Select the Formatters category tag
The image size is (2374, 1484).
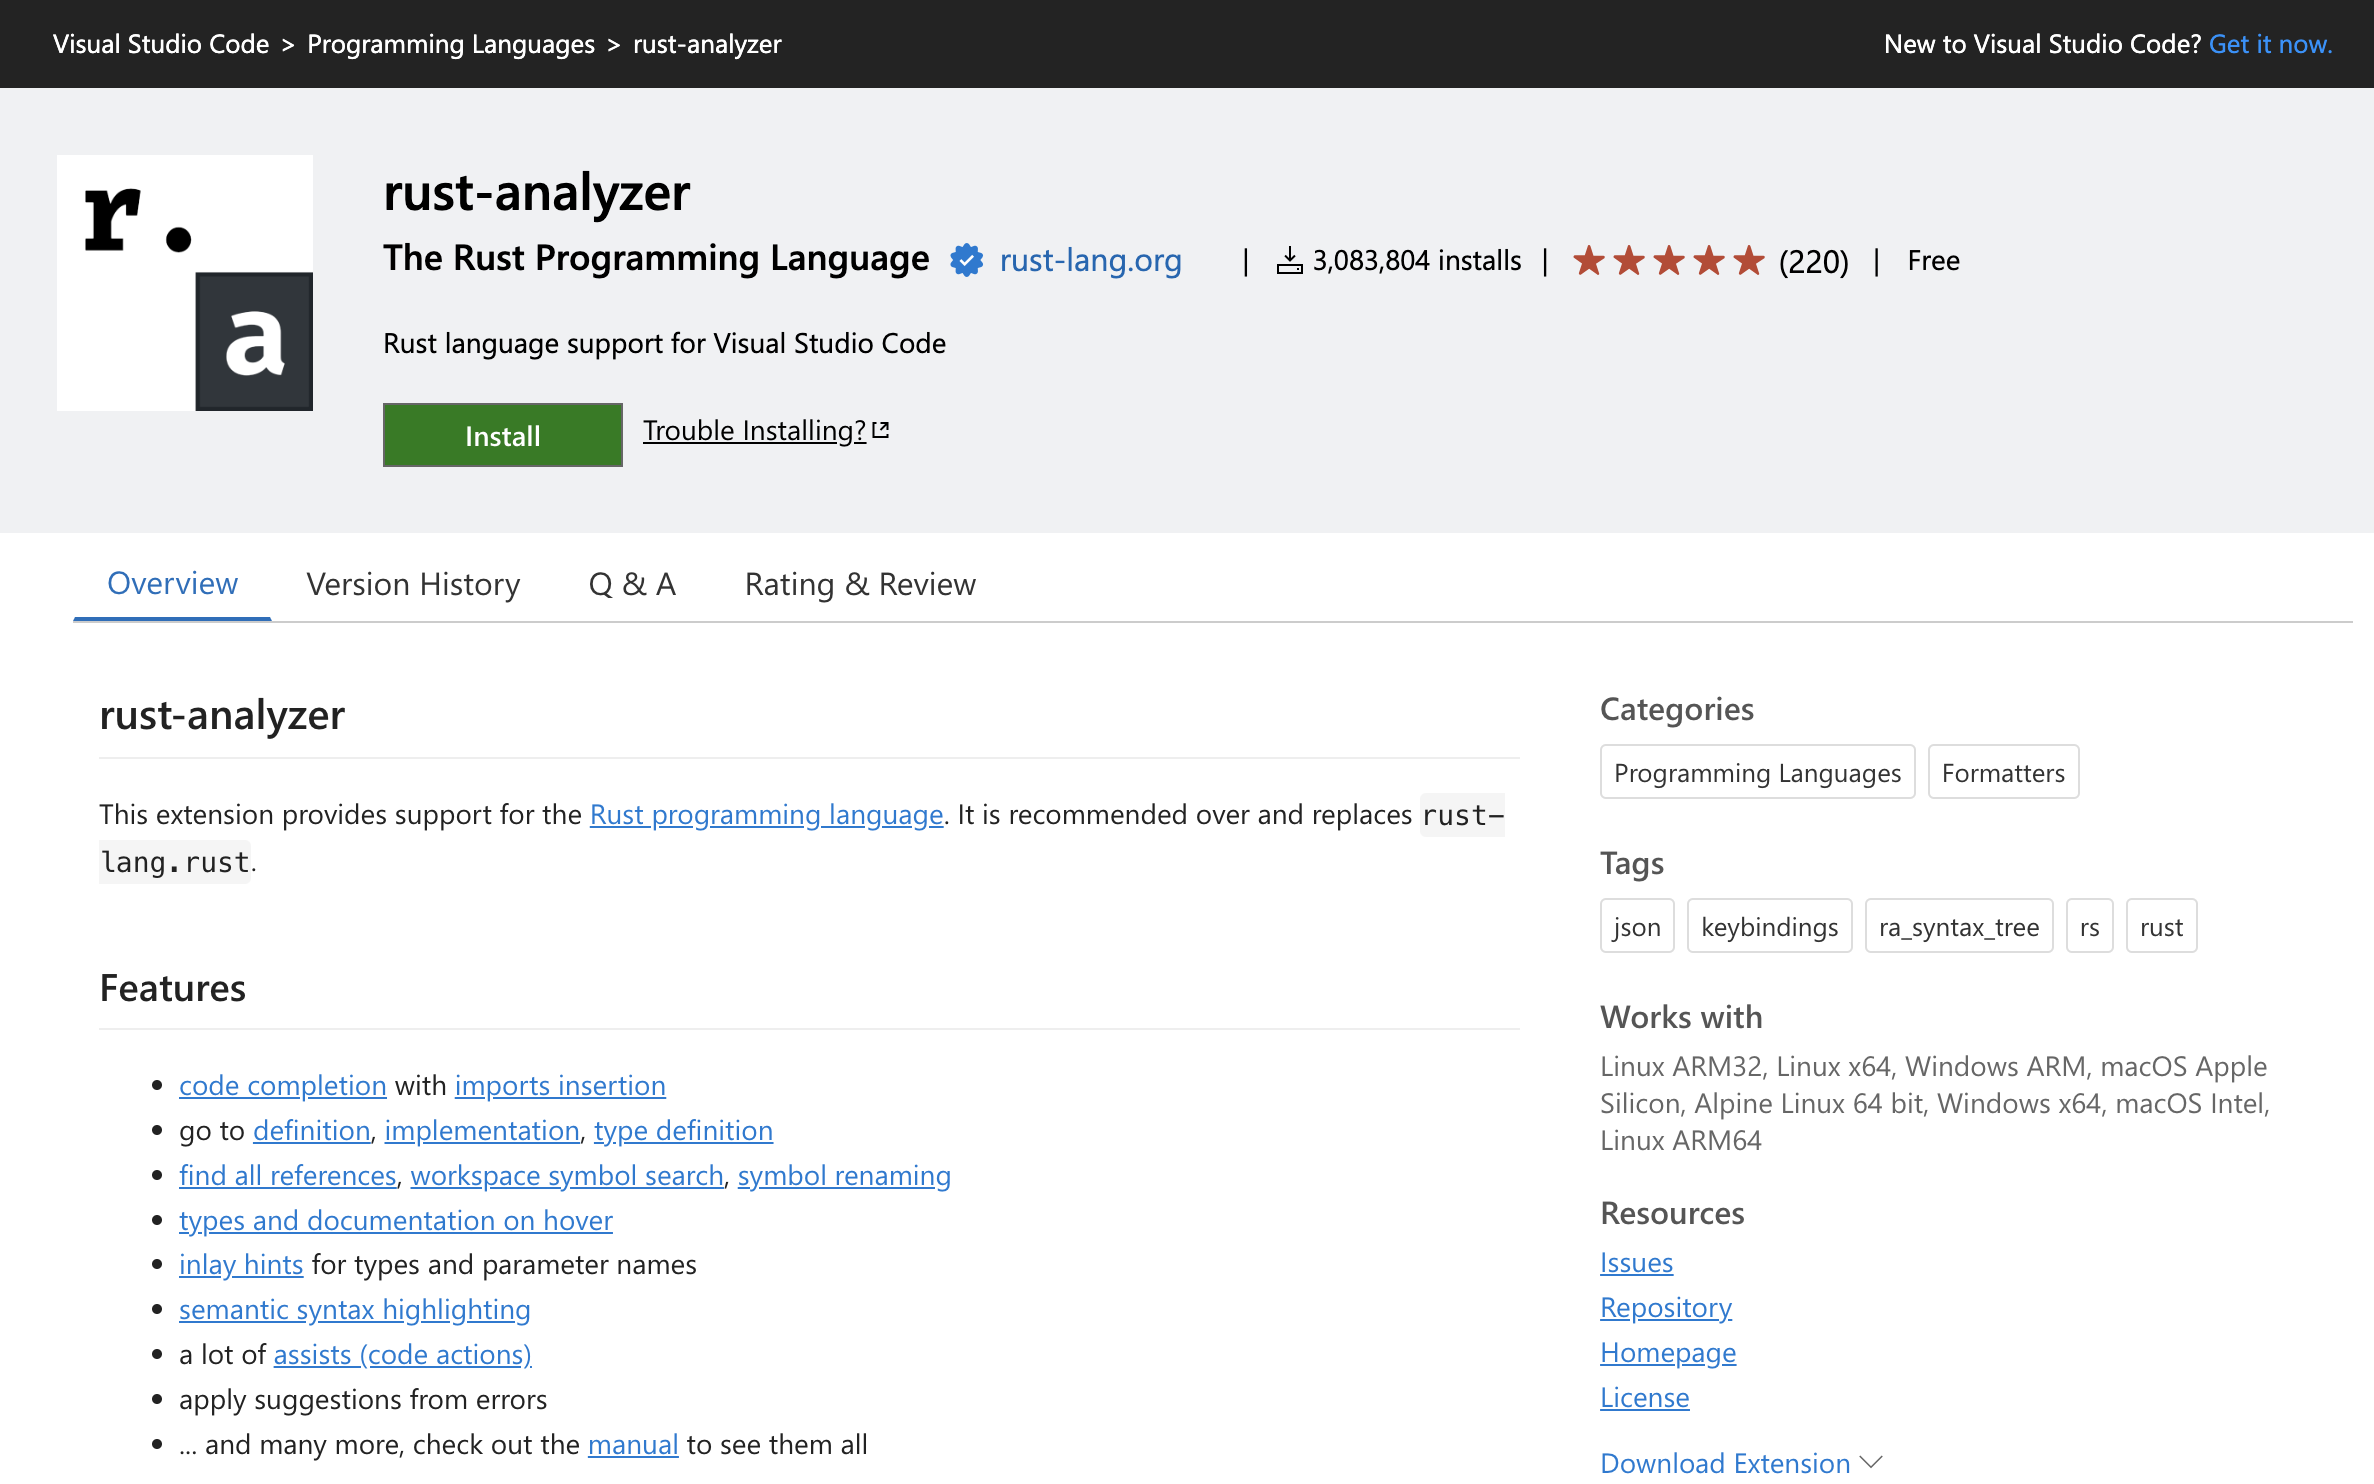tap(2003, 772)
